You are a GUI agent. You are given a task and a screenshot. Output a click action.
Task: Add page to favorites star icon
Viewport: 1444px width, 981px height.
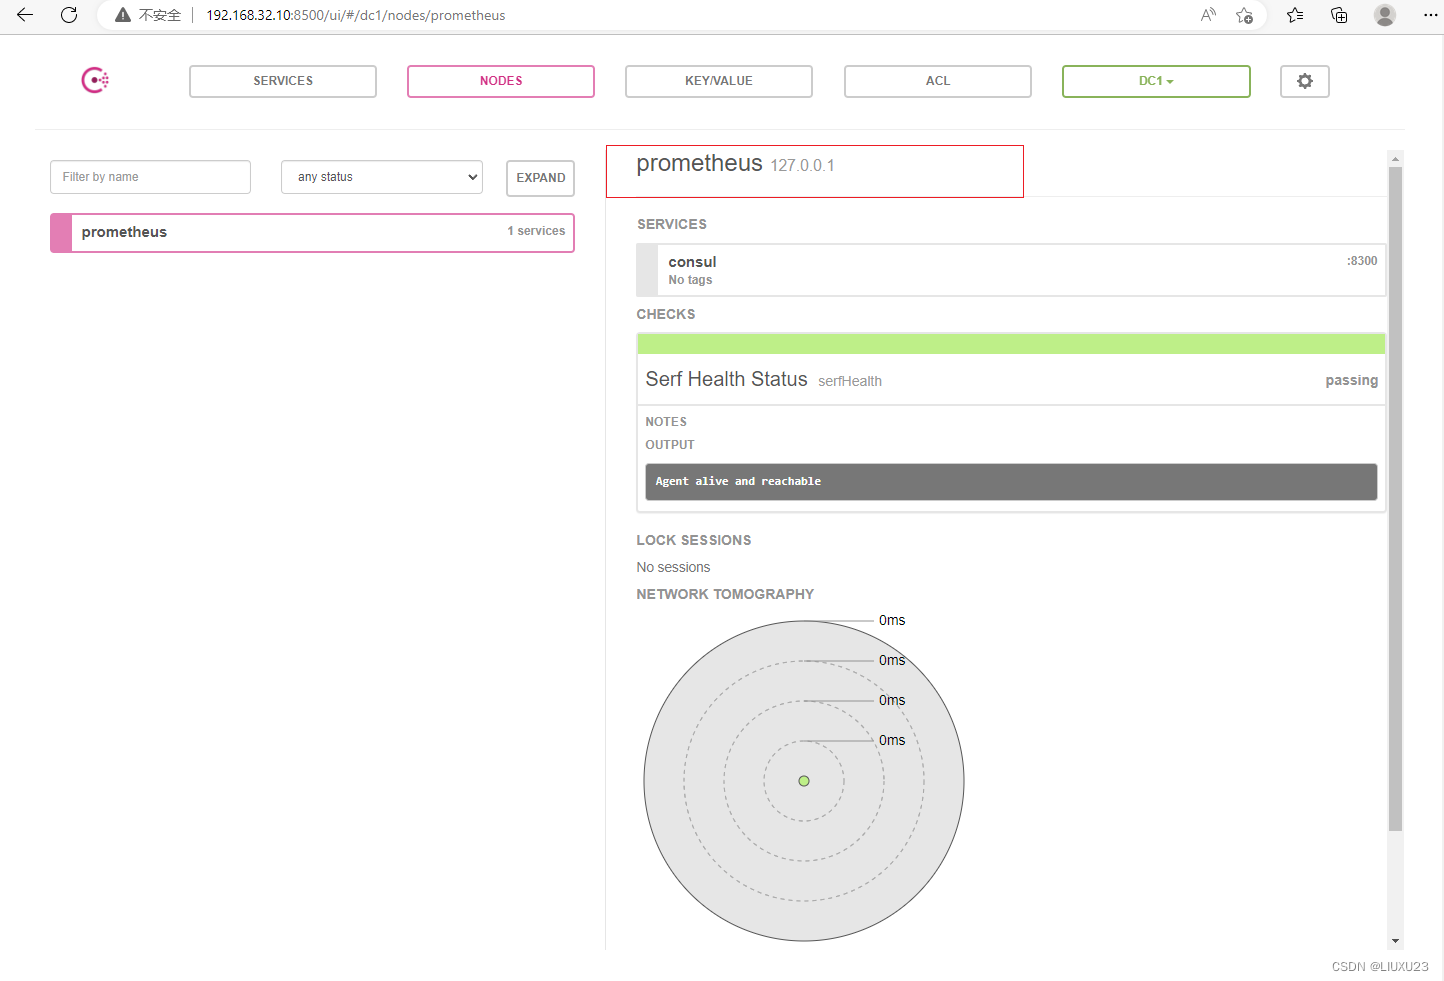pos(1244,15)
